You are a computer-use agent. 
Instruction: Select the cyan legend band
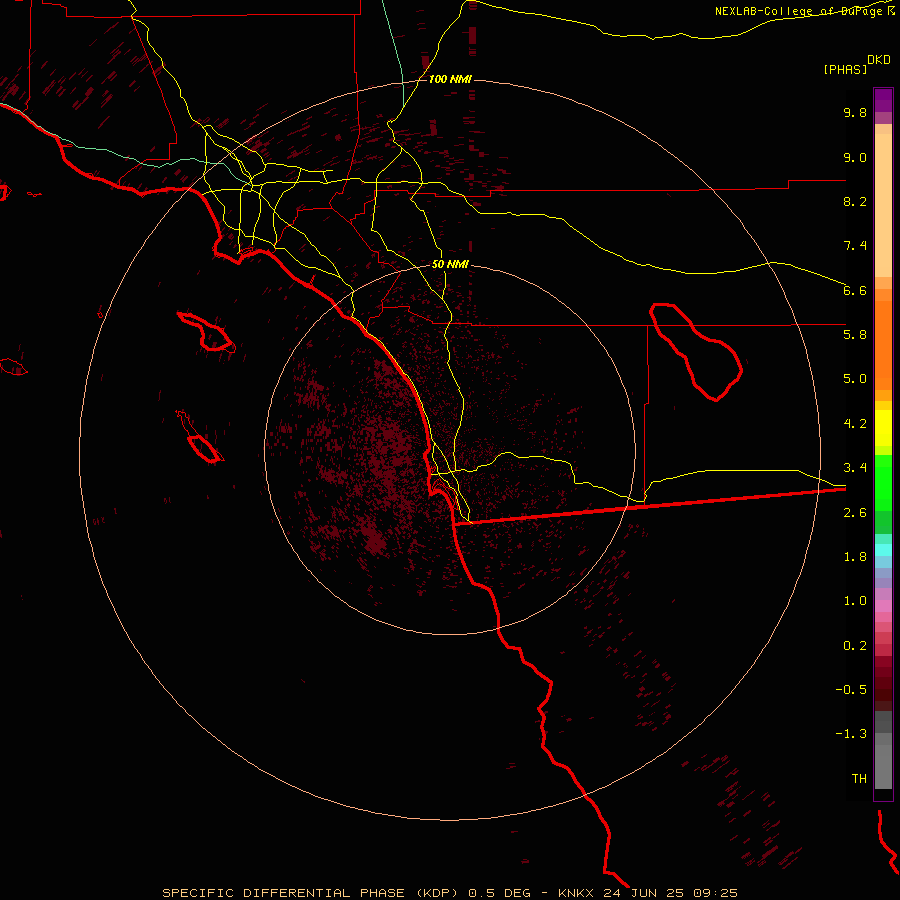(883, 550)
